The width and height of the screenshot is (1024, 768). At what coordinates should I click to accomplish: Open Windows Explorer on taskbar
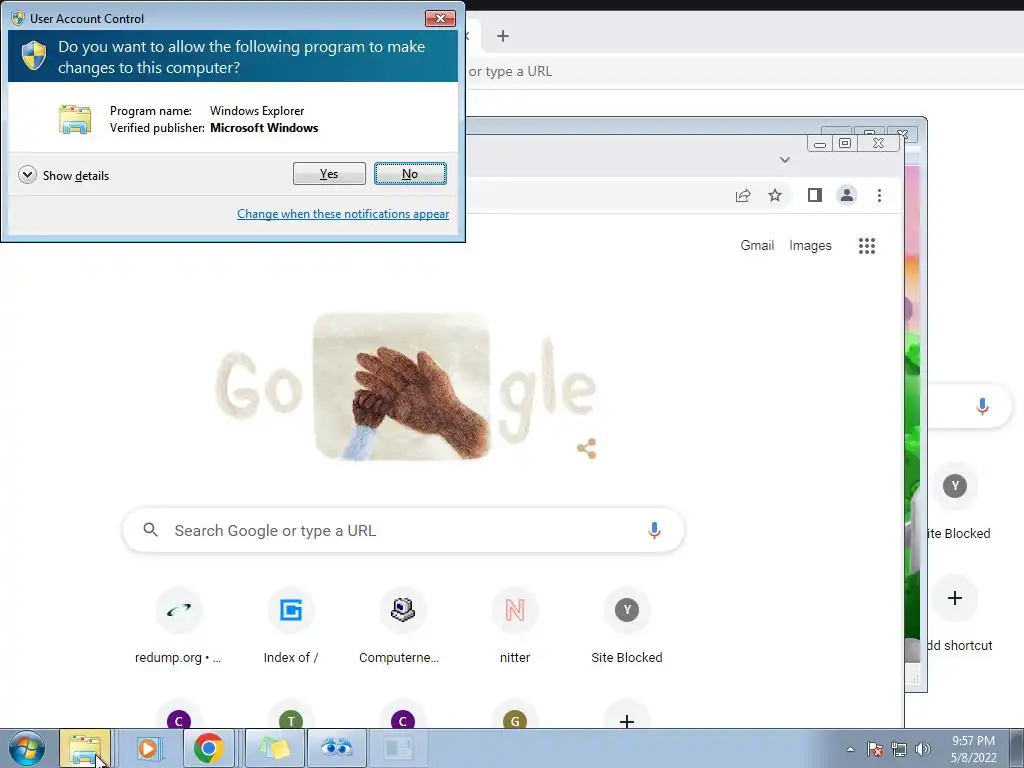click(x=85, y=748)
